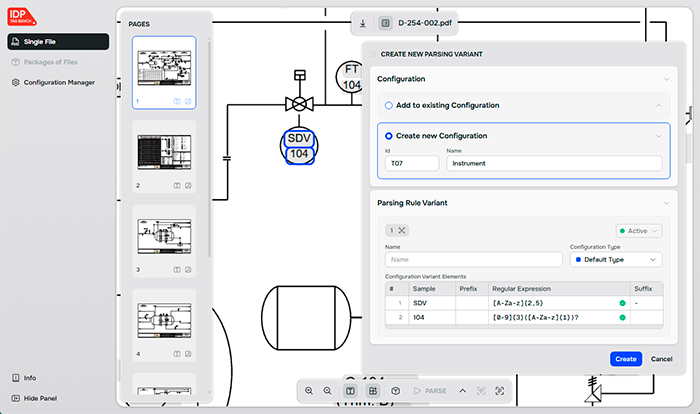The height and width of the screenshot is (414, 700).
Task: Click the Packages of Files box icon
Action: 16,62
